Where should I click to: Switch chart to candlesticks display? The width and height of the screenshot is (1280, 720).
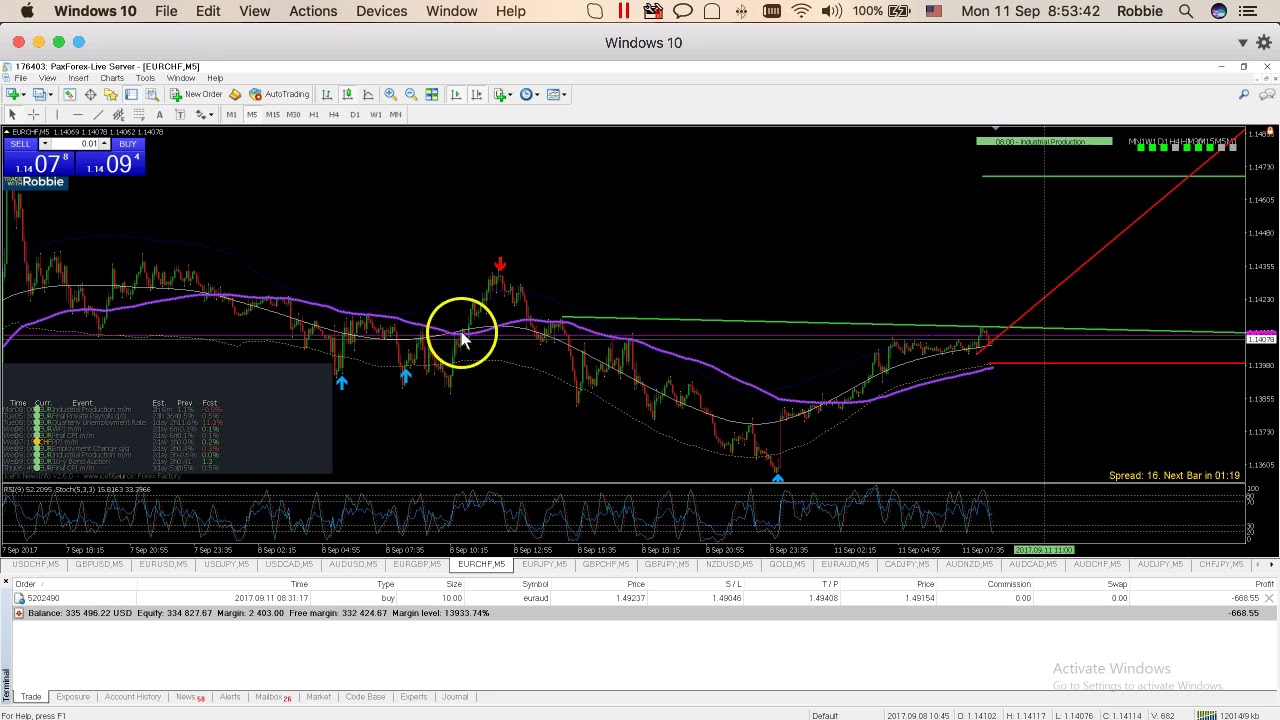click(347, 94)
